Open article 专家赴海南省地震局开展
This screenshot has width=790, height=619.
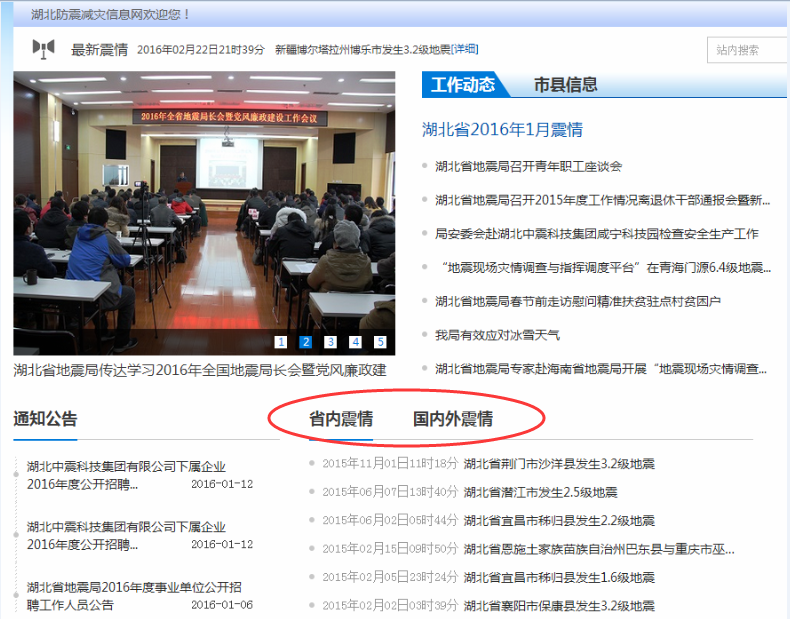601,369
